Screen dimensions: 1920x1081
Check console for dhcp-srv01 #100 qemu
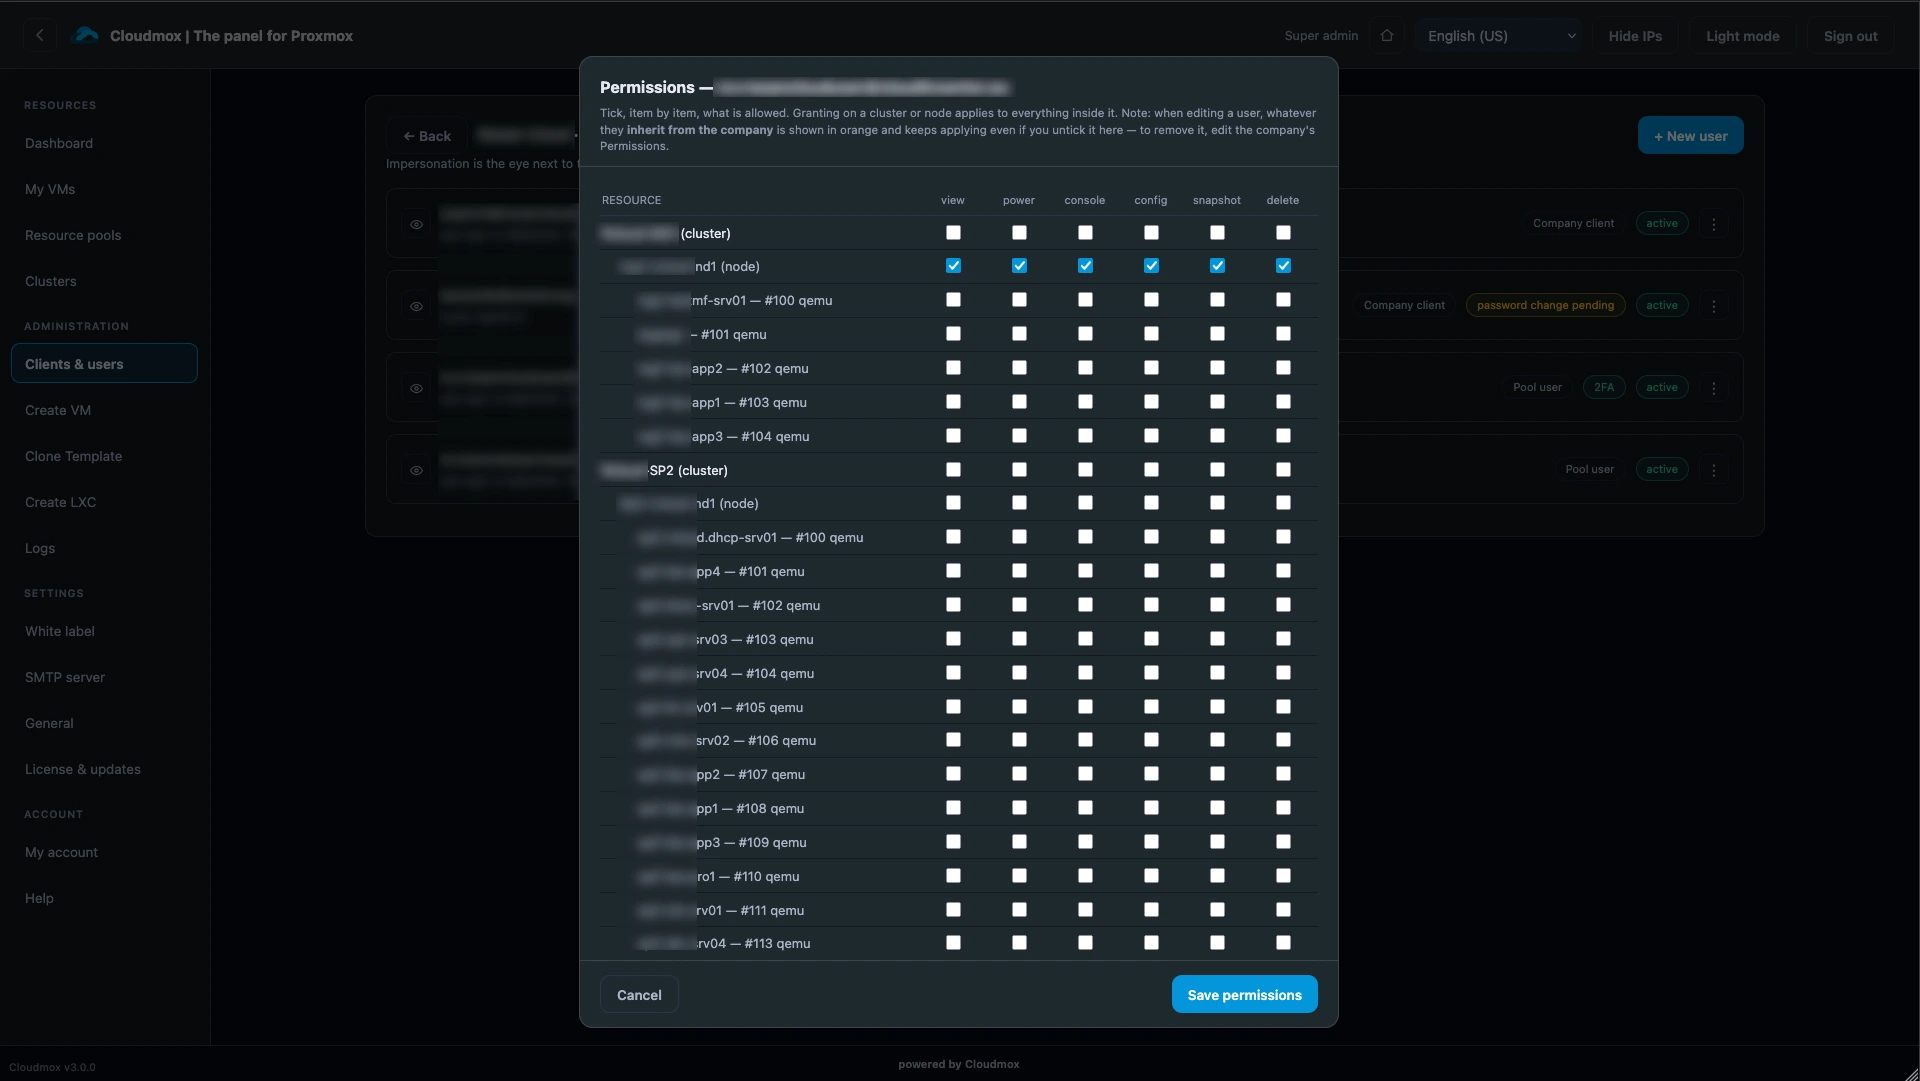click(1085, 537)
